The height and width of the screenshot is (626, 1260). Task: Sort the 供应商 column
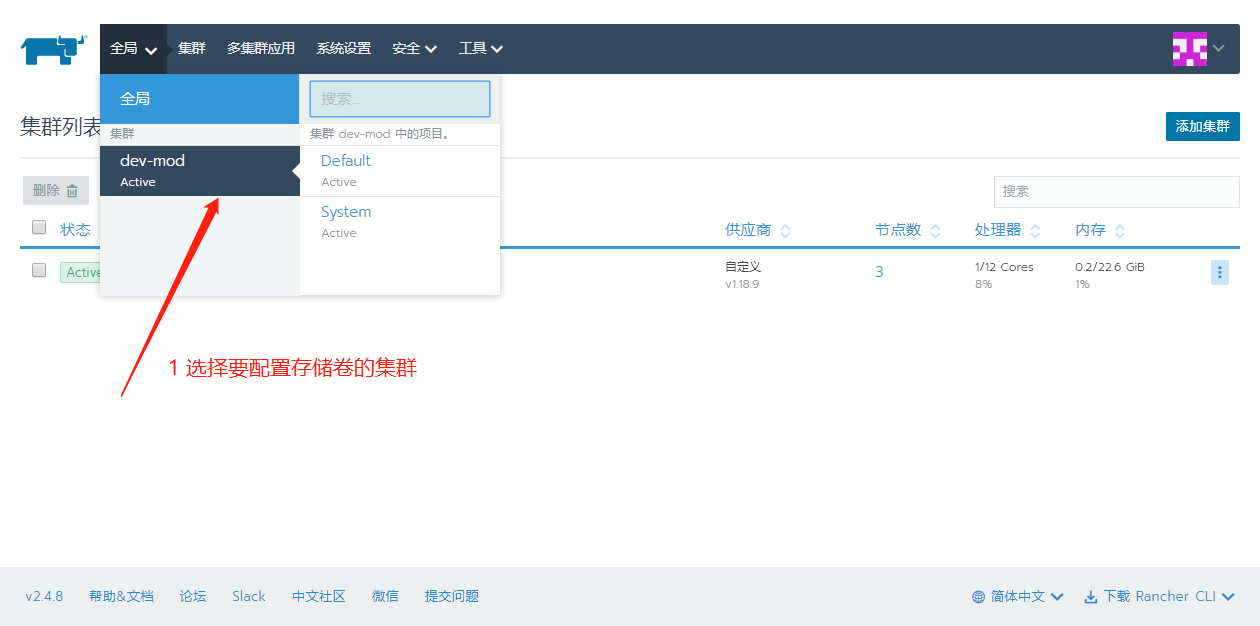click(x=787, y=229)
